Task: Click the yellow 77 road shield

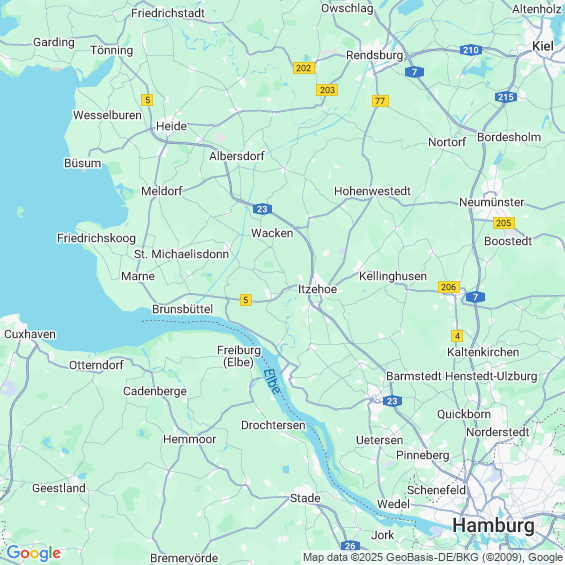Action: tap(381, 101)
